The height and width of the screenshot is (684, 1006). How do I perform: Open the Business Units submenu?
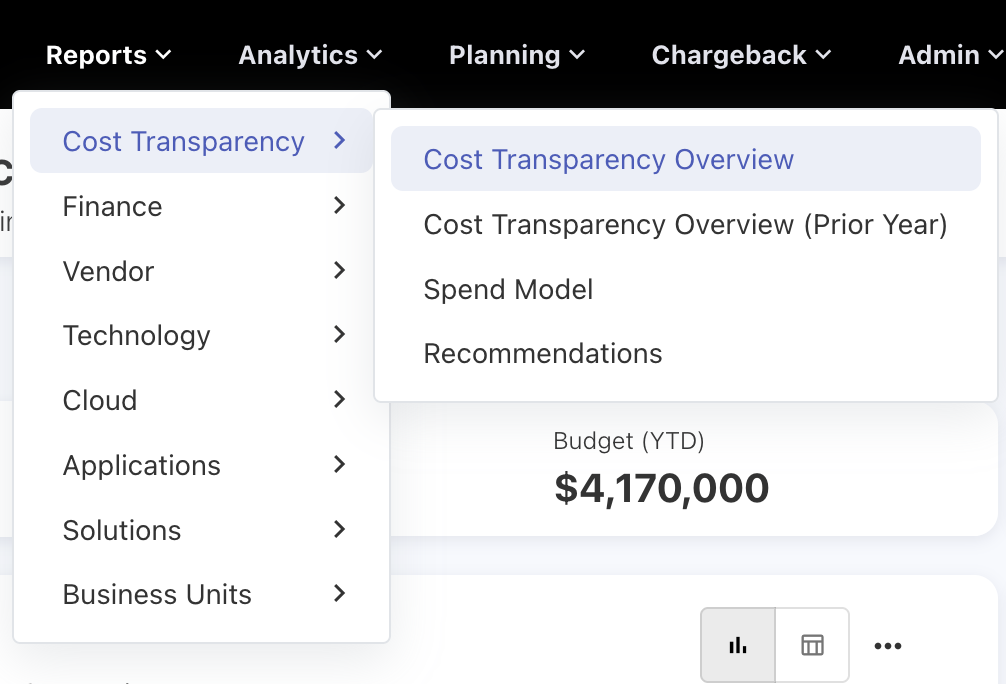pos(201,594)
